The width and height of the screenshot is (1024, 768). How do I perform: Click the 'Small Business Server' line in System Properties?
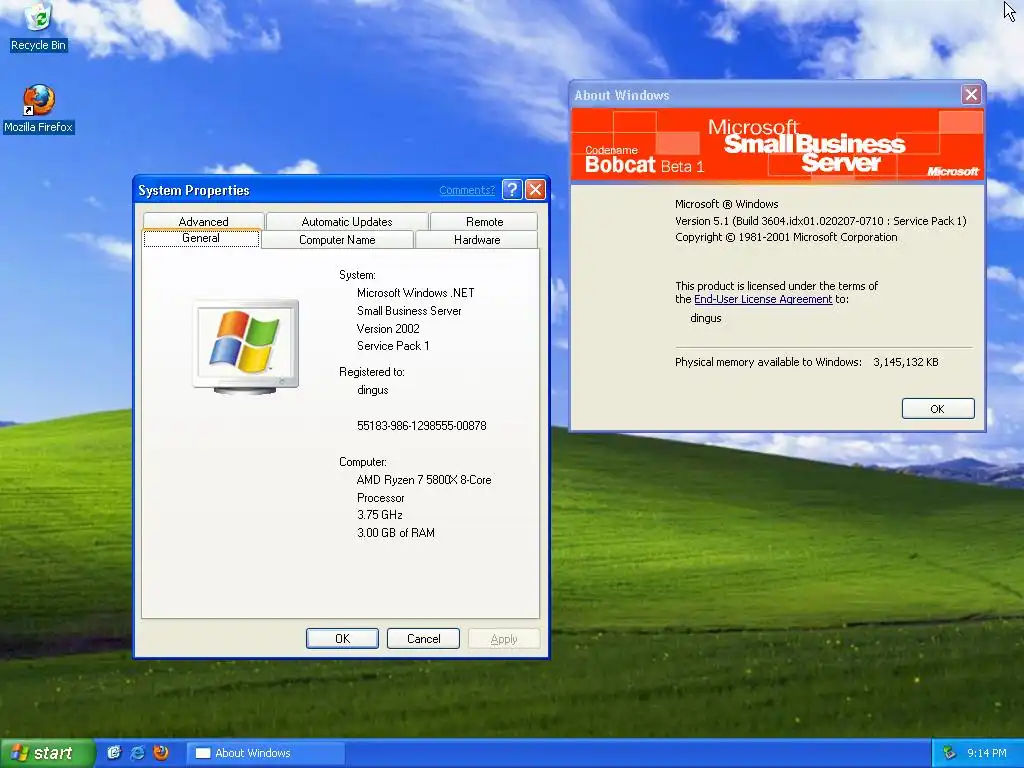point(409,311)
